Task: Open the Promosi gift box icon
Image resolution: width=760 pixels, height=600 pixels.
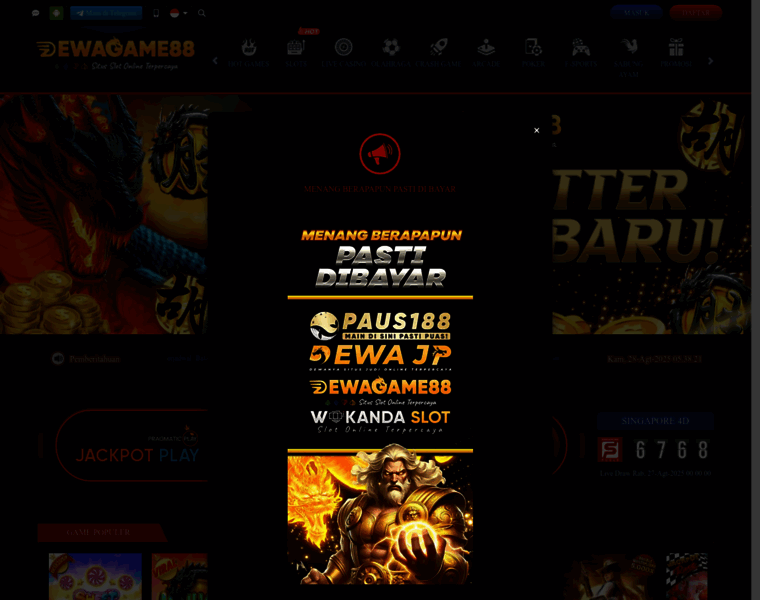Action: 676,47
